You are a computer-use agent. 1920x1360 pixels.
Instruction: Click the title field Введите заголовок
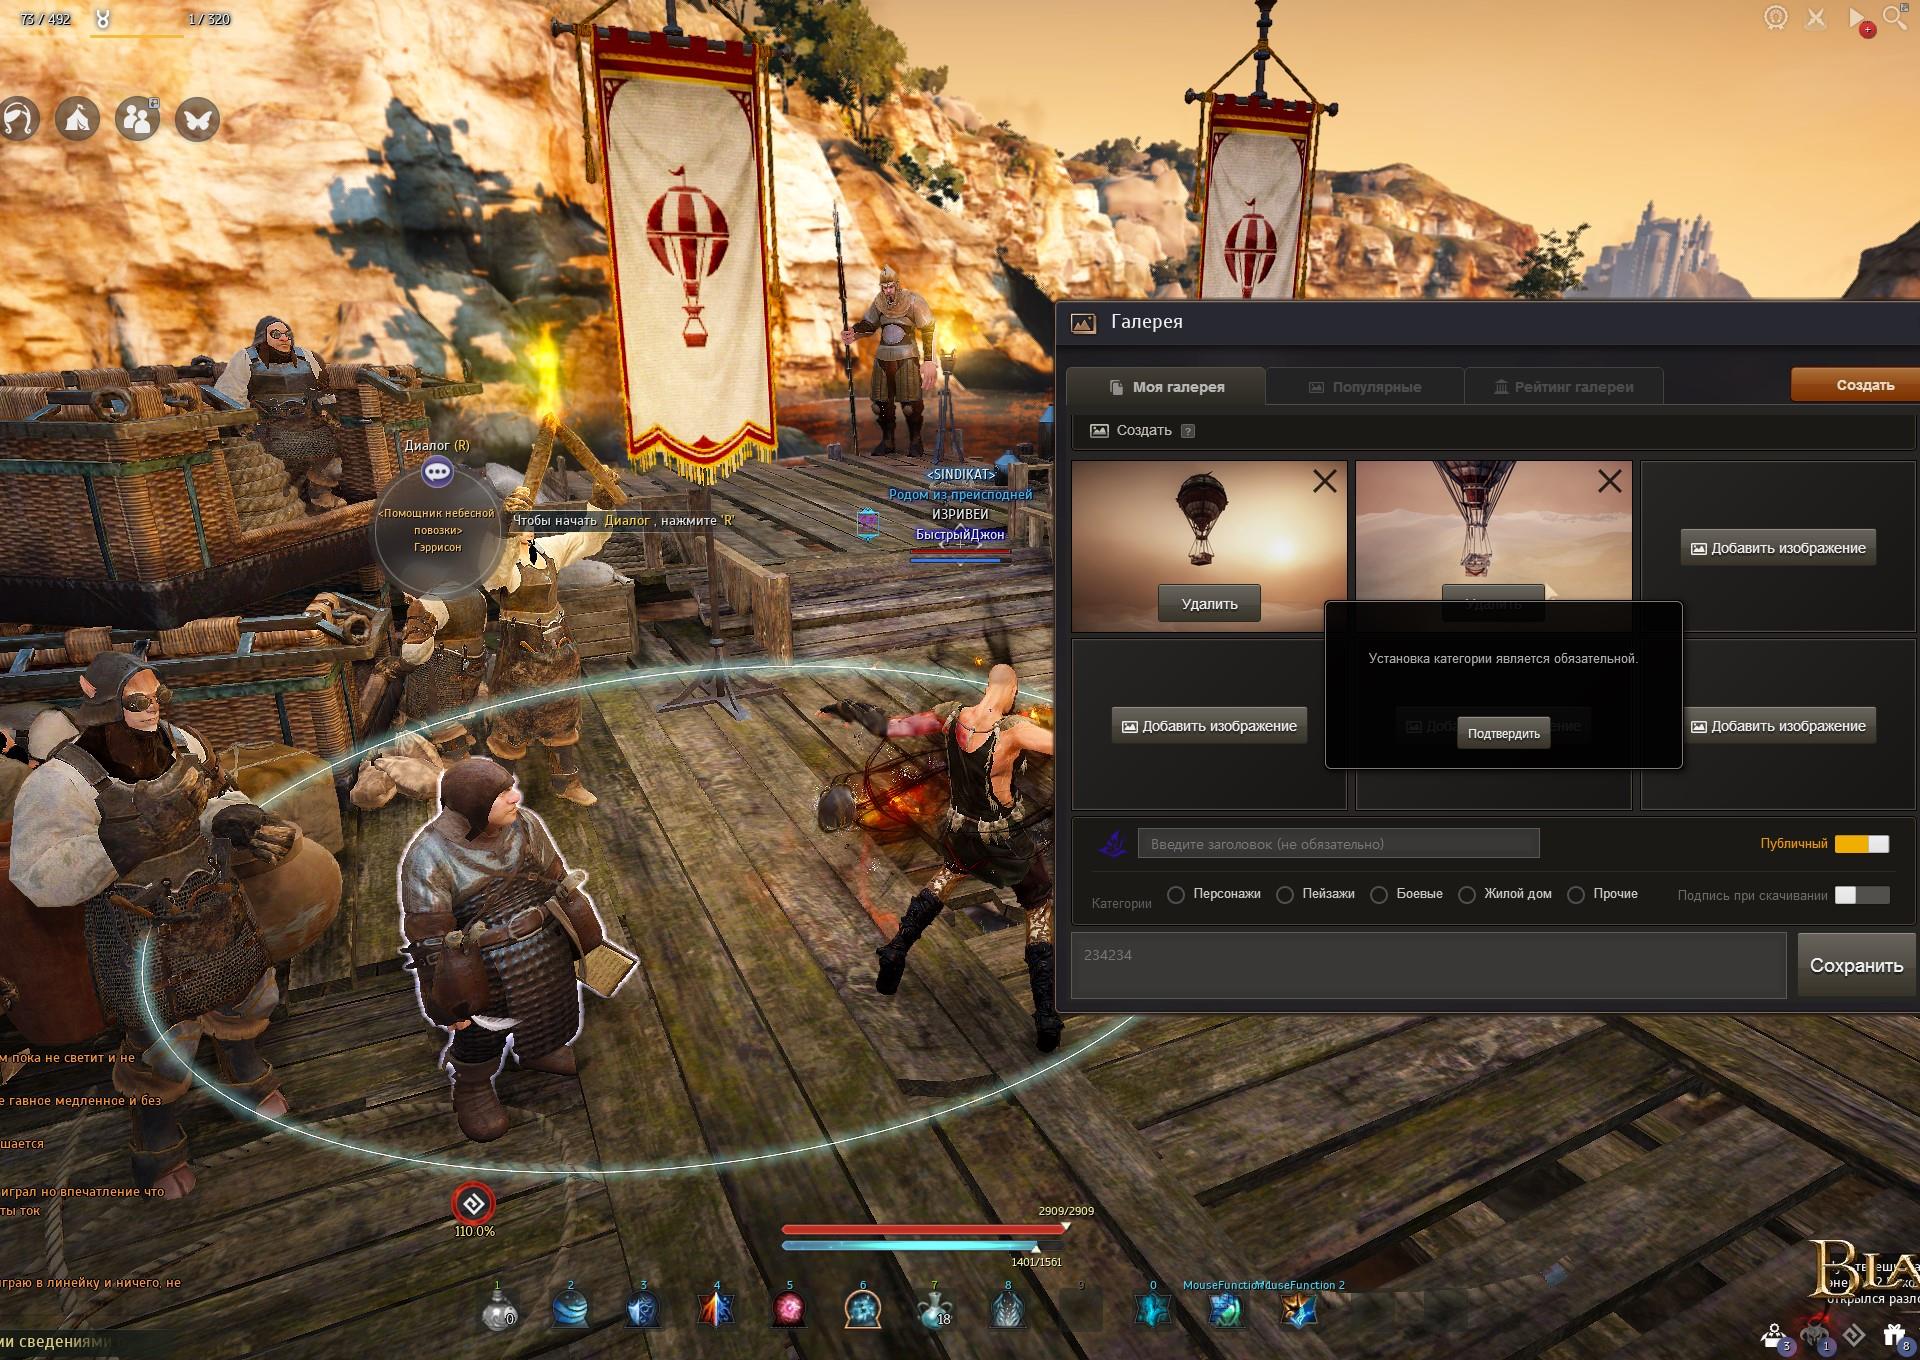tap(1338, 844)
